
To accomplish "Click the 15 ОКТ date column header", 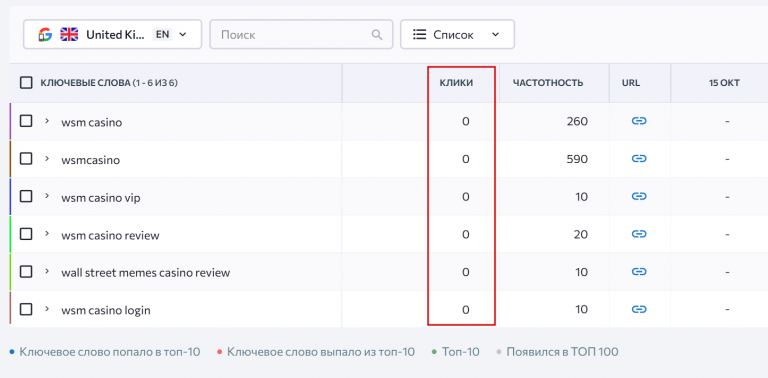I will pyautogui.click(x=724, y=83).
